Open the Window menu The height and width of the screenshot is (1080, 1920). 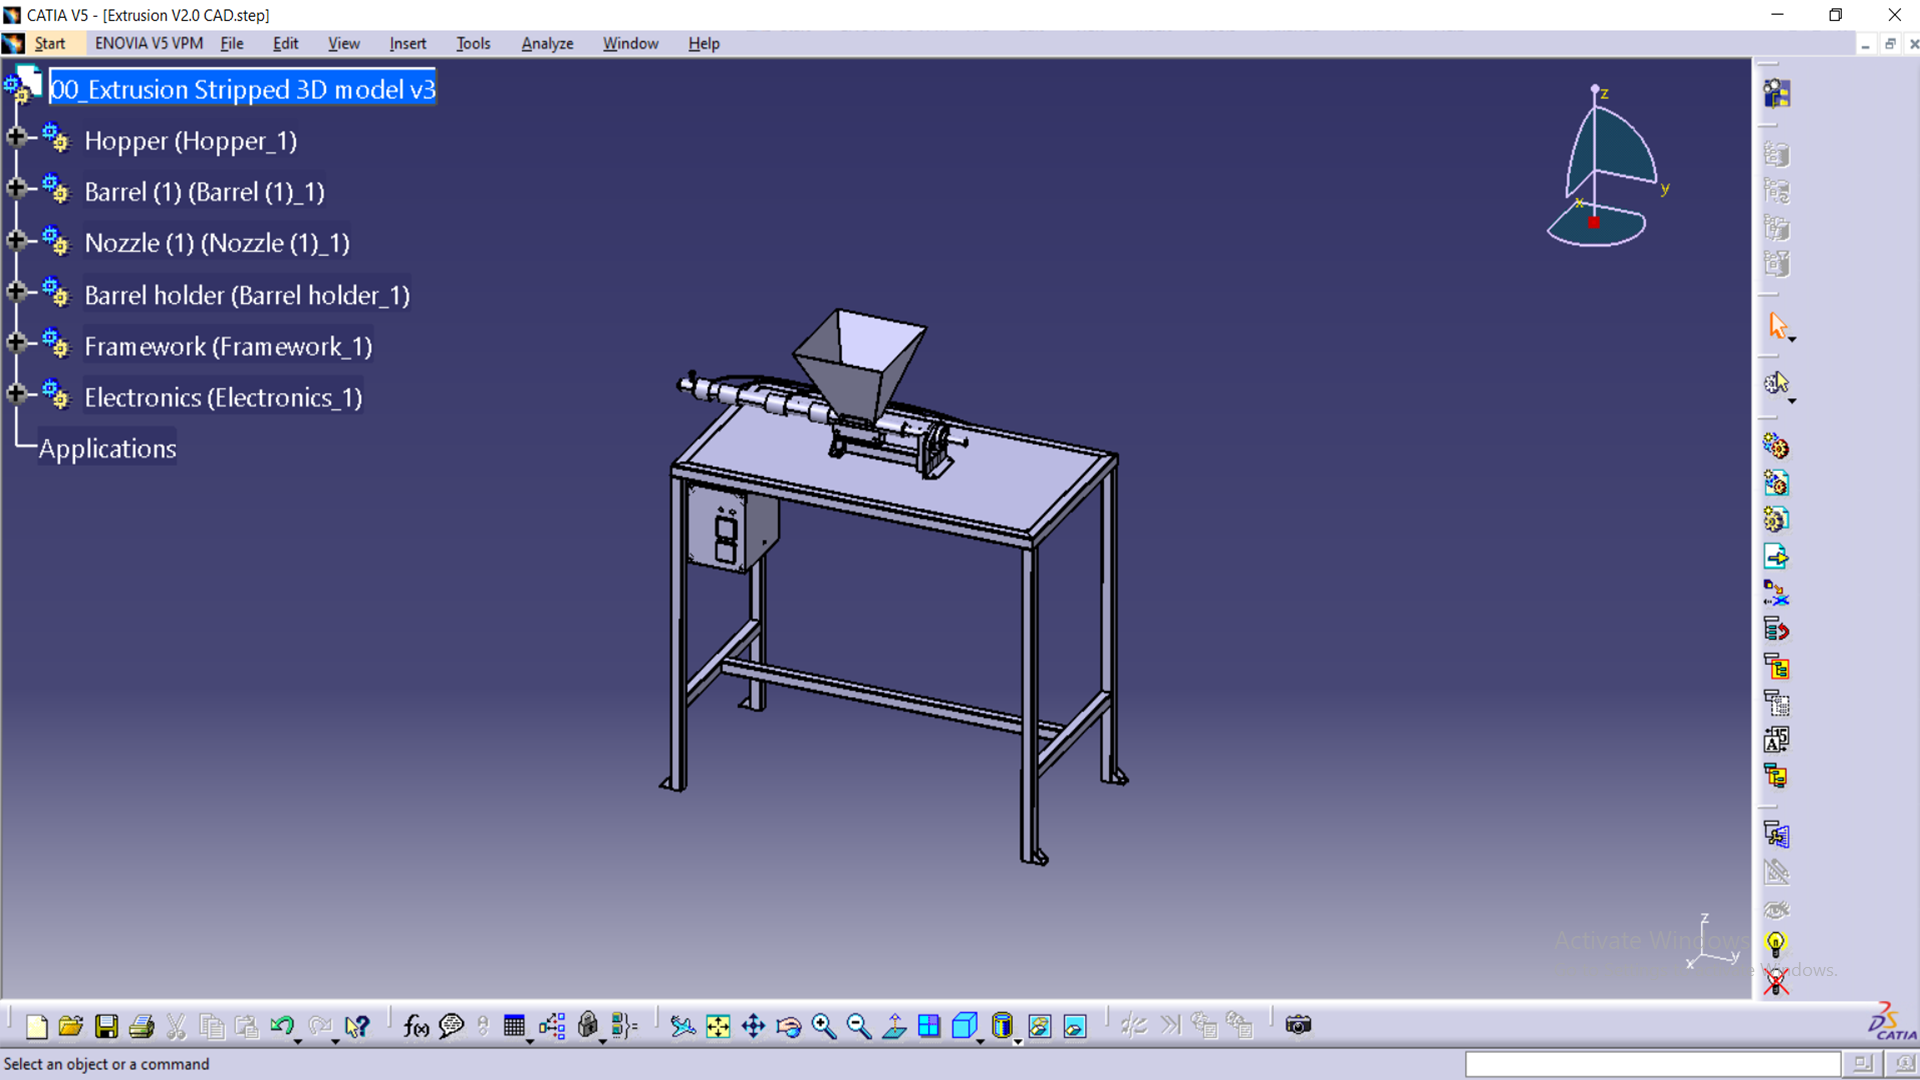(x=630, y=43)
